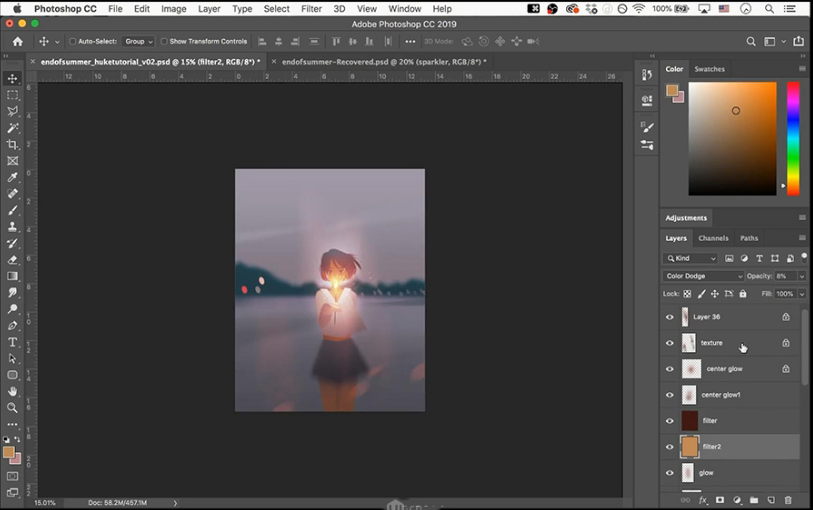Open the Auto-Select Group dropdown
Viewport: 813px width, 510px height.
pos(138,42)
